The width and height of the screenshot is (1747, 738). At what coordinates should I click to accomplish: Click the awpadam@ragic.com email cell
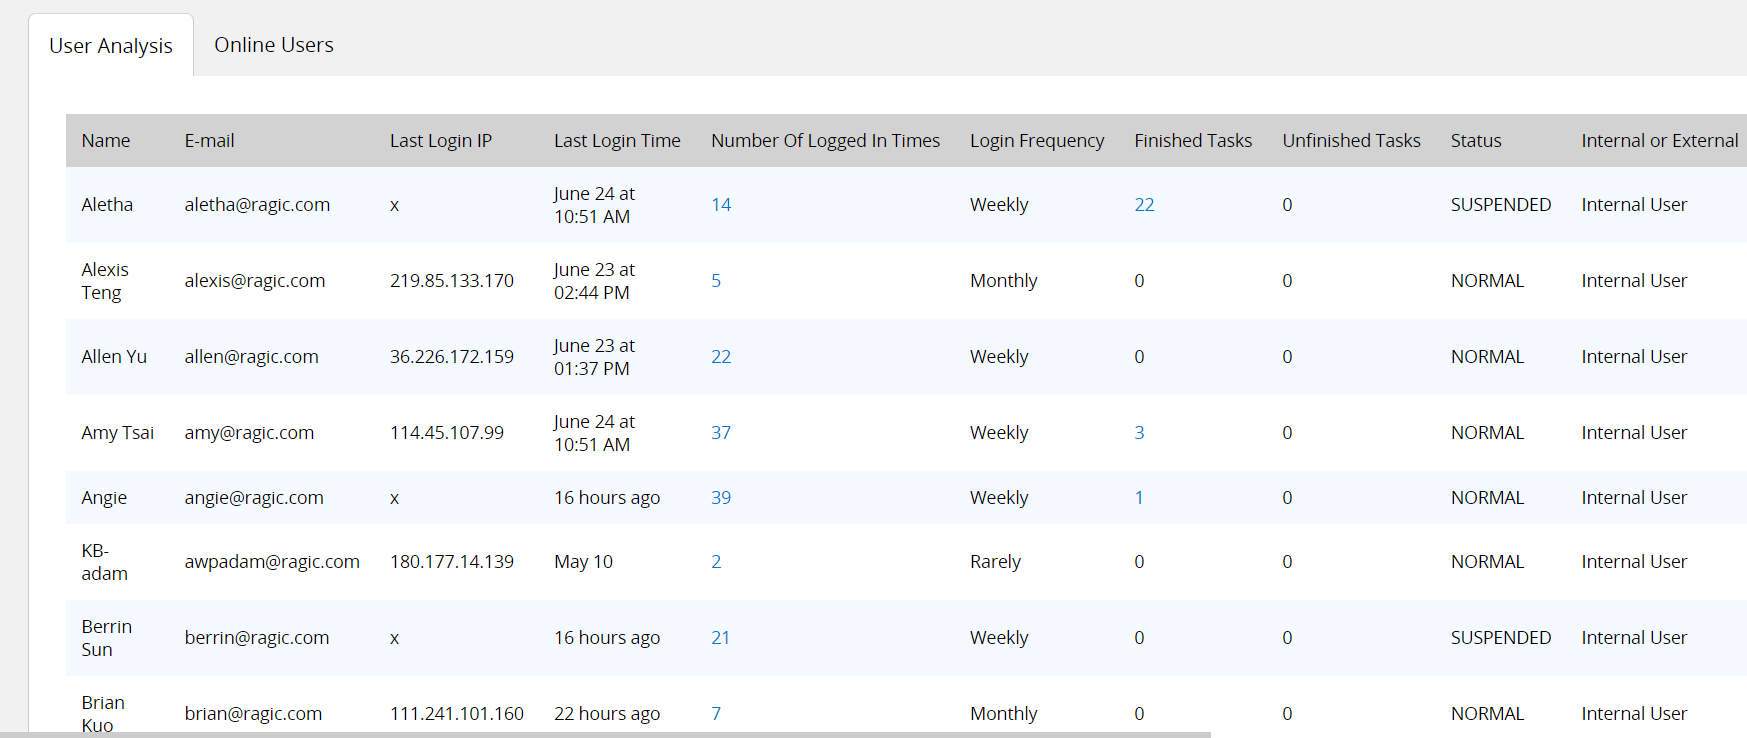point(272,562)
